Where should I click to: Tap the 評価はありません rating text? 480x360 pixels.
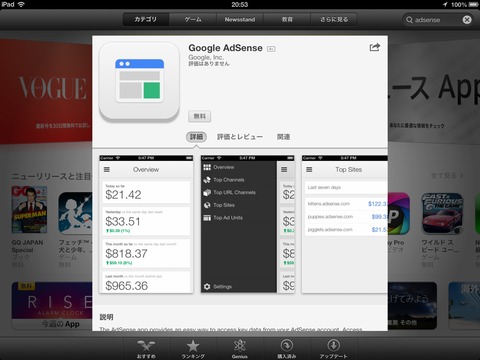pyautogui.click(x=209, y=64)
